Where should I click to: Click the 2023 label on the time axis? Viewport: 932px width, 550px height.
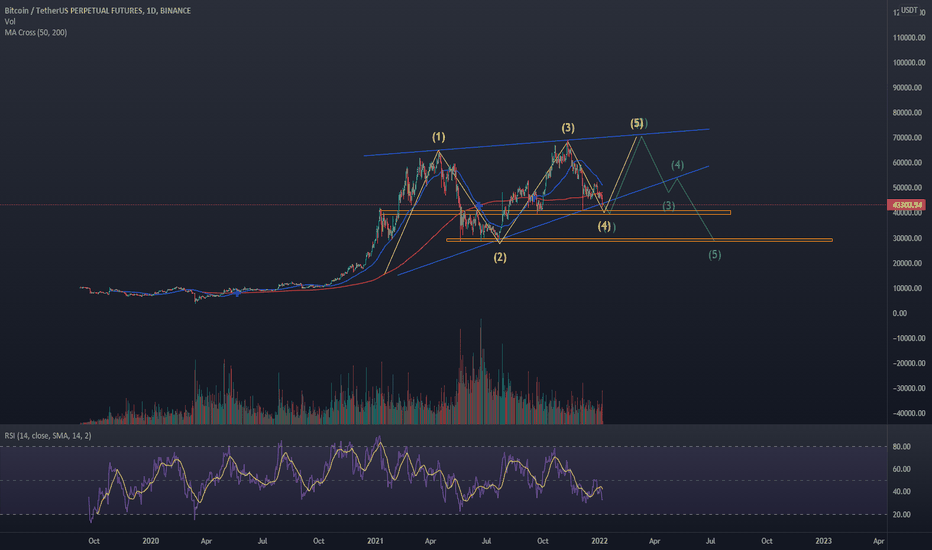point(823,541)
